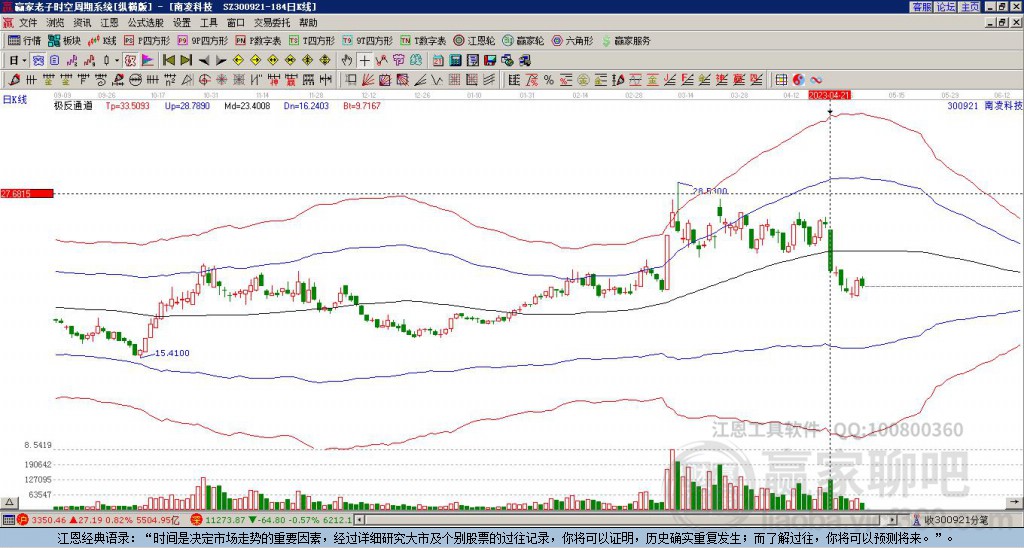Image resolution: width=1024 pixels, height=548 pixels.
Task: Click the colored flag icon in toolbar
Action: tap(148, 61)
